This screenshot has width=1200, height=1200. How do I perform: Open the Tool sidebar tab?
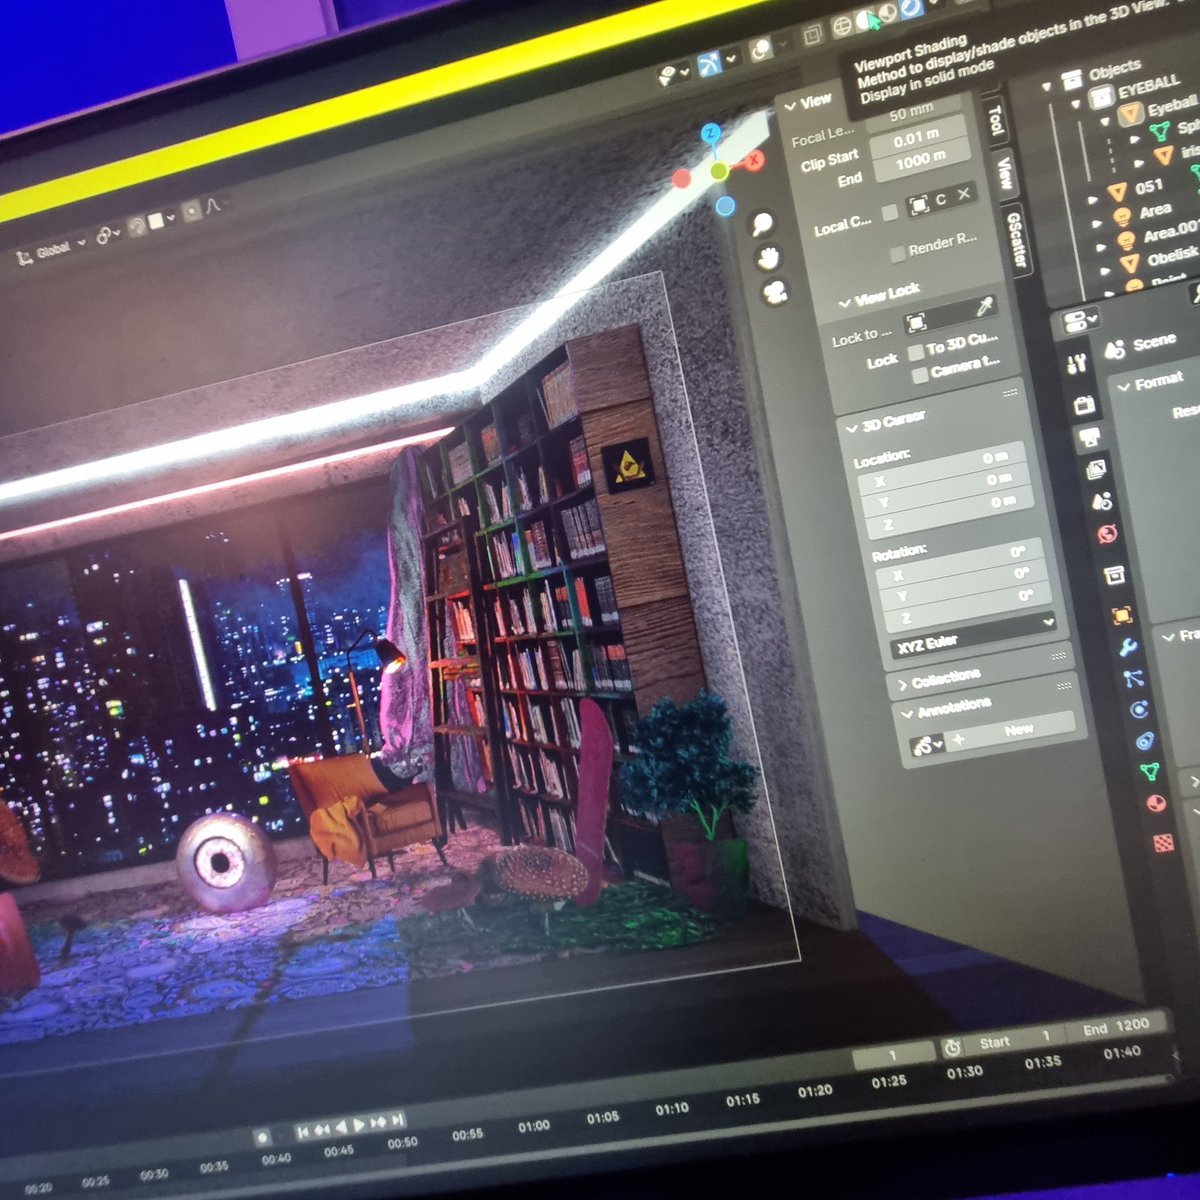tap(995, 120)
